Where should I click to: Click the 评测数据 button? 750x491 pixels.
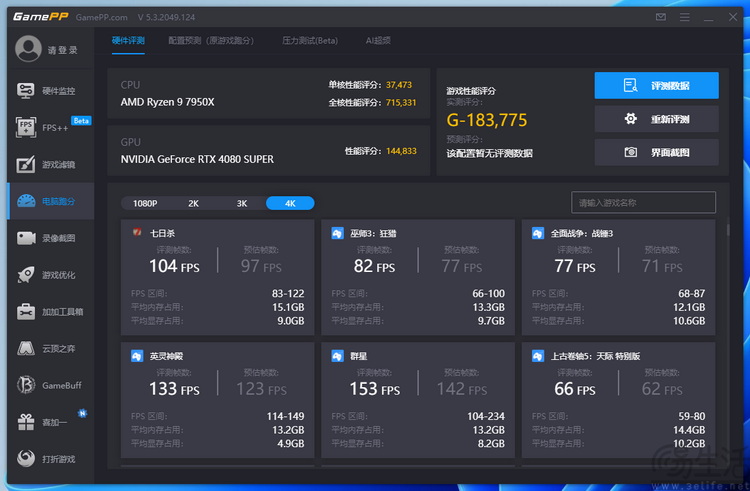[x=656, y=86]
